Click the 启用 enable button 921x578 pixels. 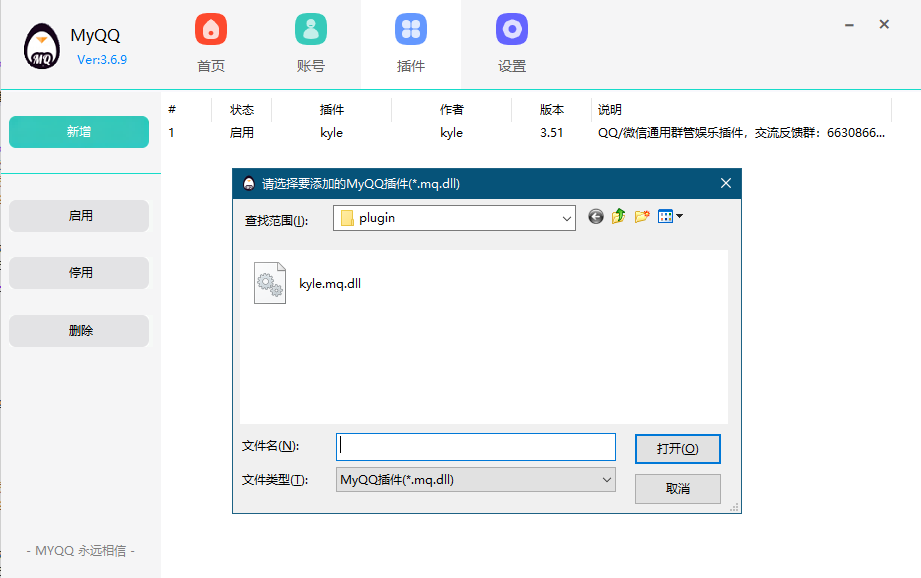coord(78,216)
